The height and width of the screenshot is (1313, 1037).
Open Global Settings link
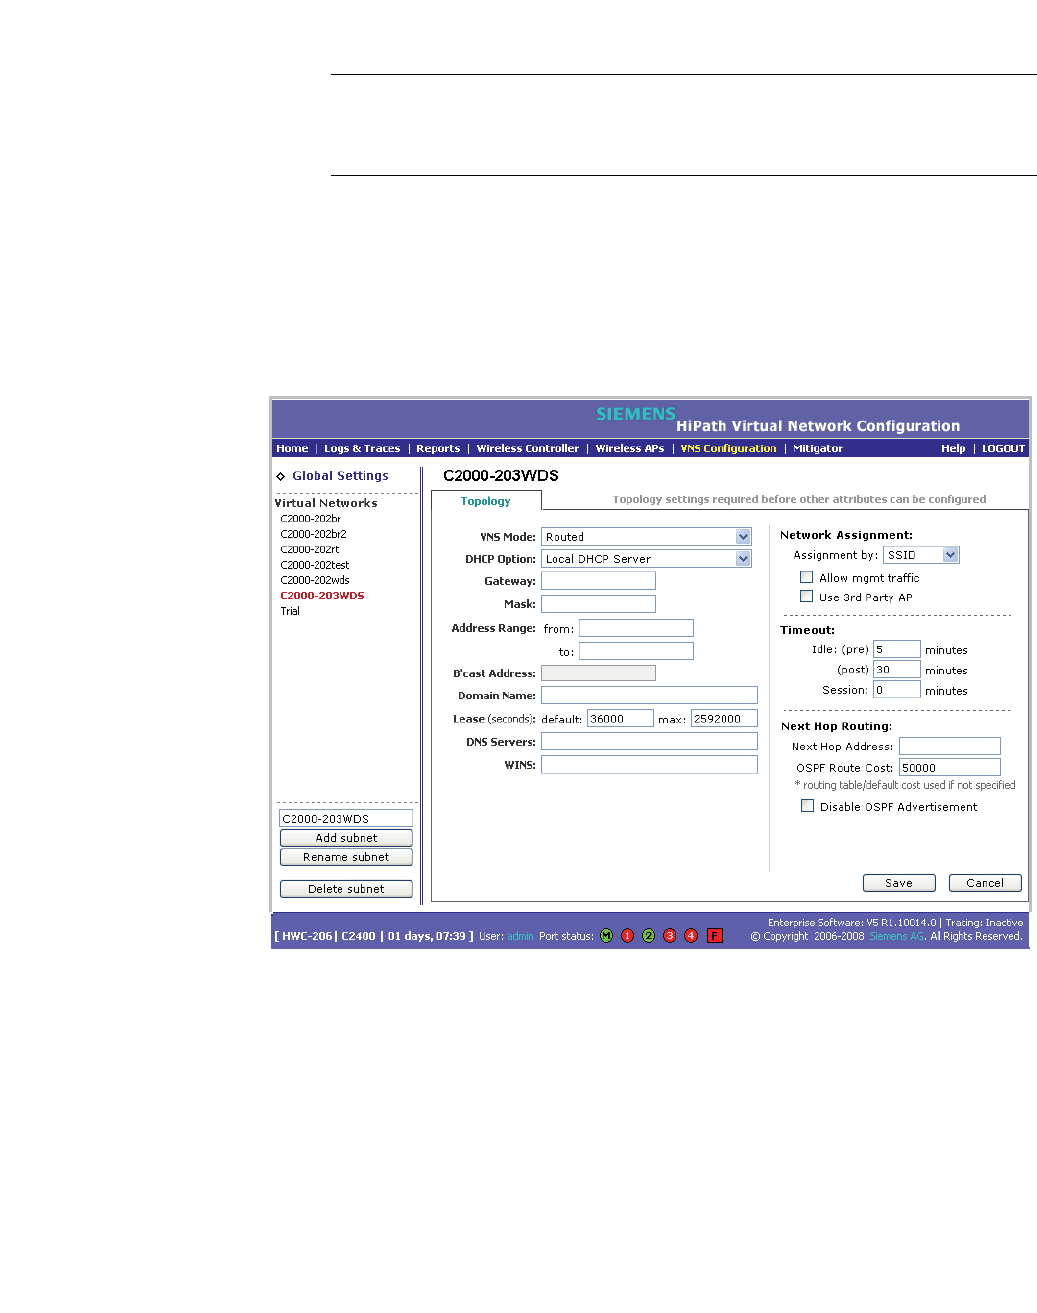(340, 476)
